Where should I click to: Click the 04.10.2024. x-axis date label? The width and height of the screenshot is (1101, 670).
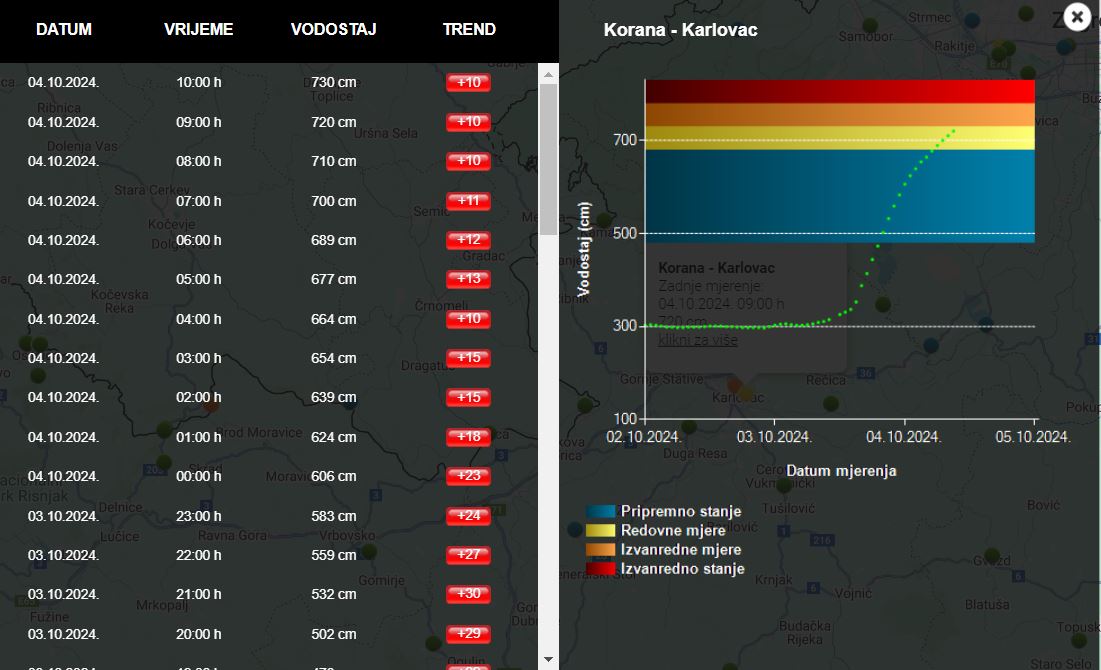click(x=903, y=437)
